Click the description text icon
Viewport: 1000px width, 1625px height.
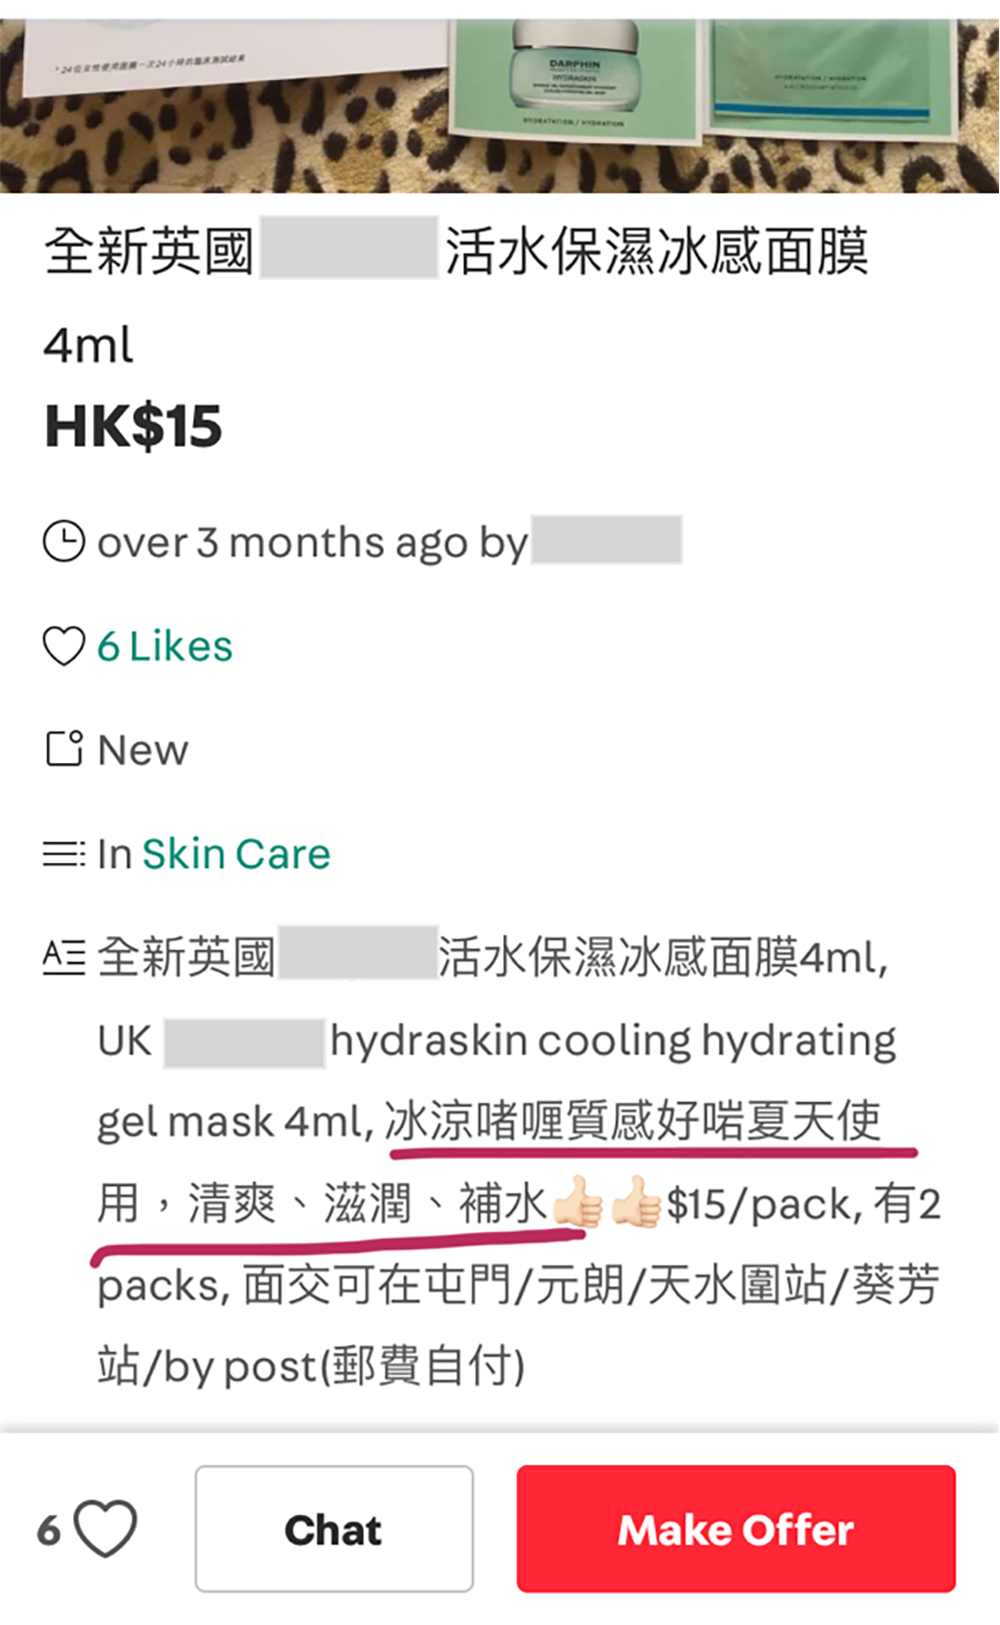(64, 957)
